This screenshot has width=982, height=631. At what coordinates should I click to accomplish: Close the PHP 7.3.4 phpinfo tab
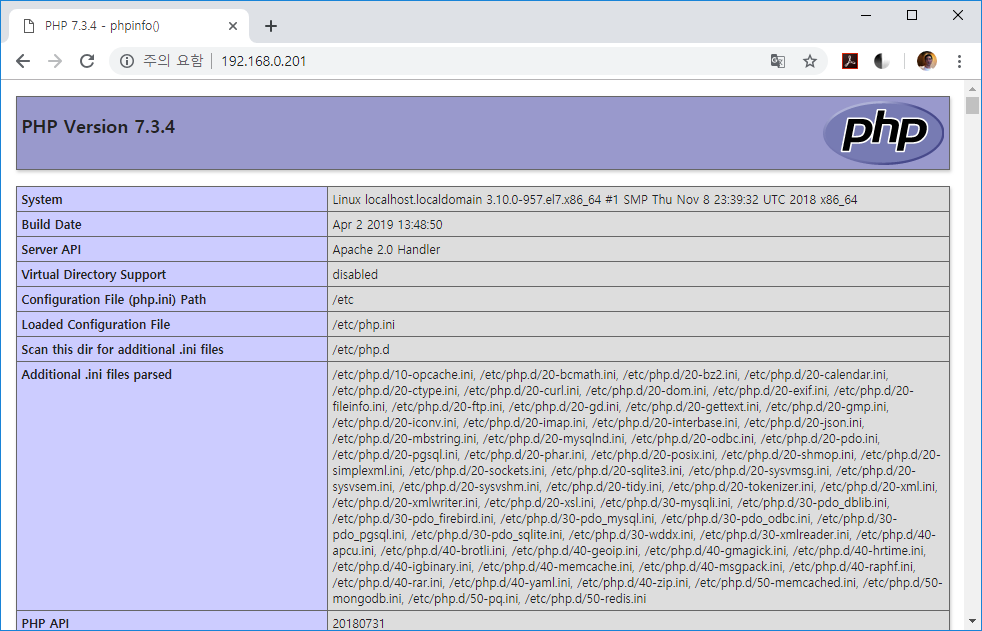pos(233,26)
